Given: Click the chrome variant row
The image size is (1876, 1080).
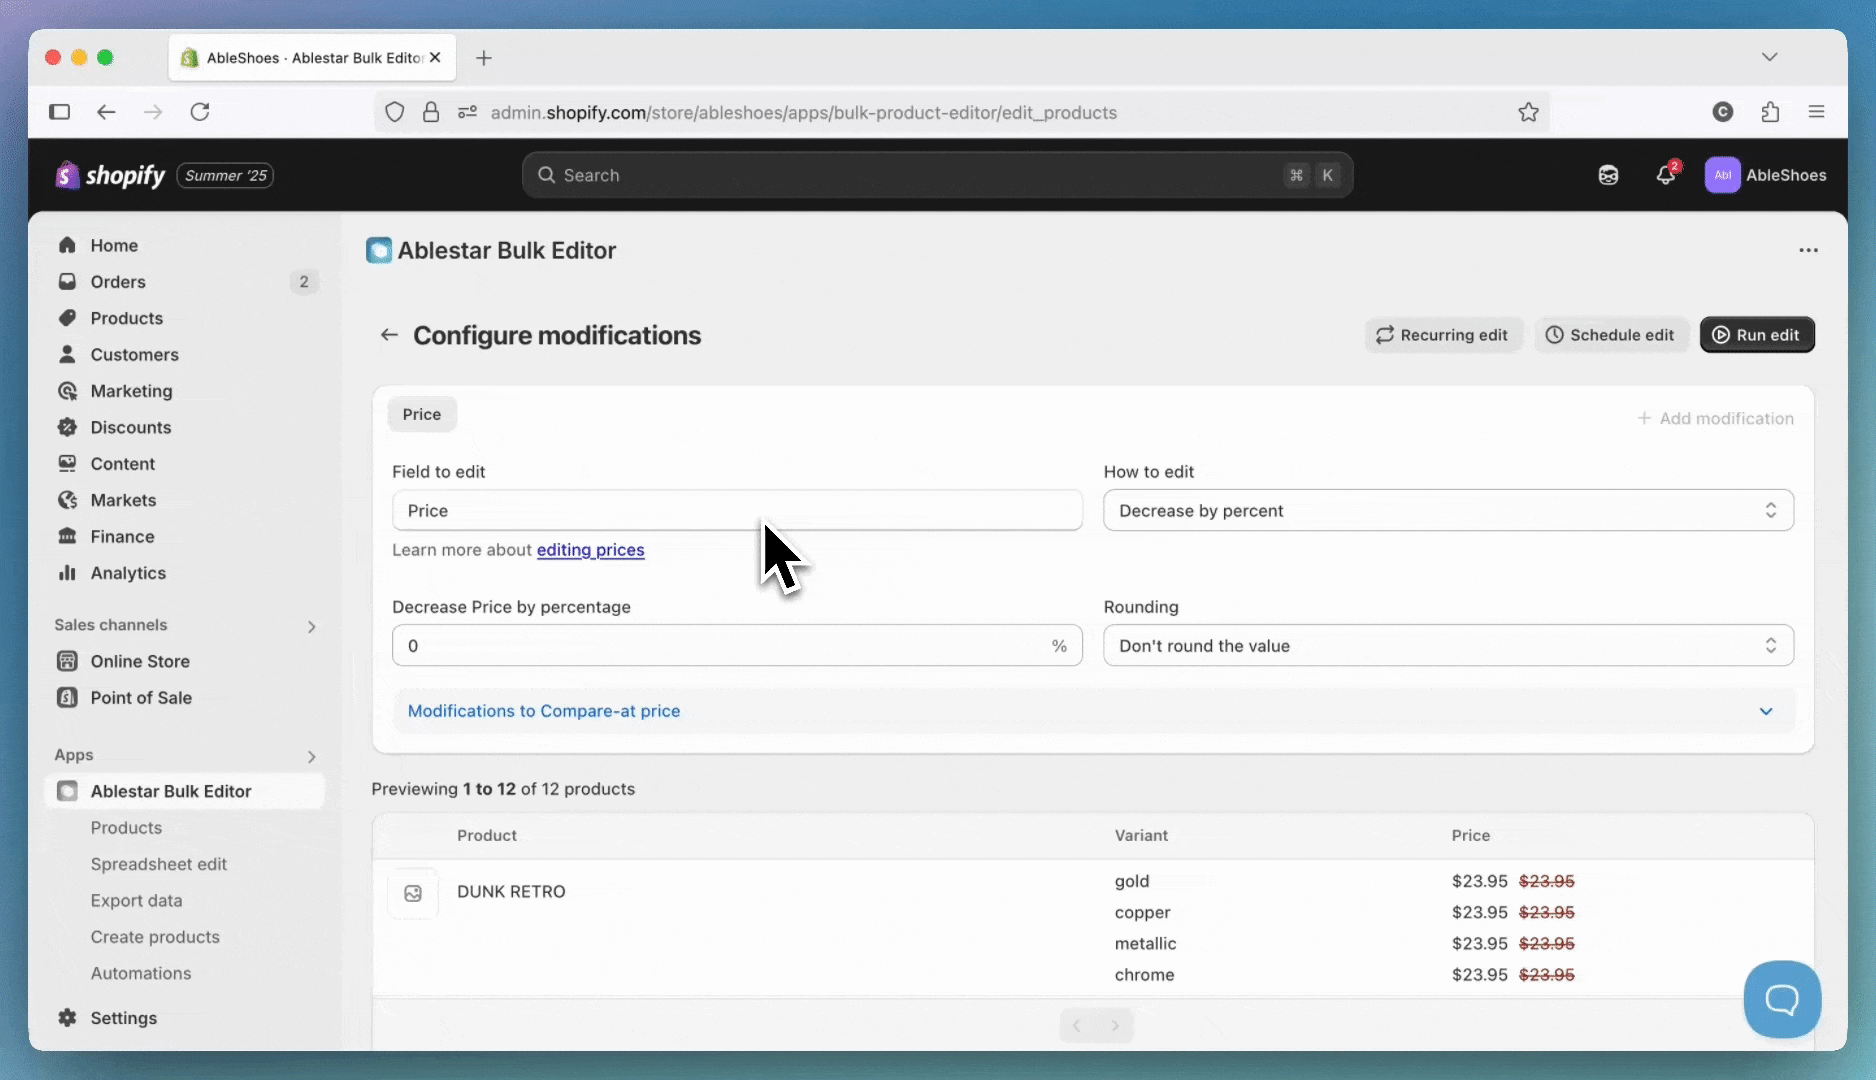Looking at the screenshot, I should tap(1144, 975).
